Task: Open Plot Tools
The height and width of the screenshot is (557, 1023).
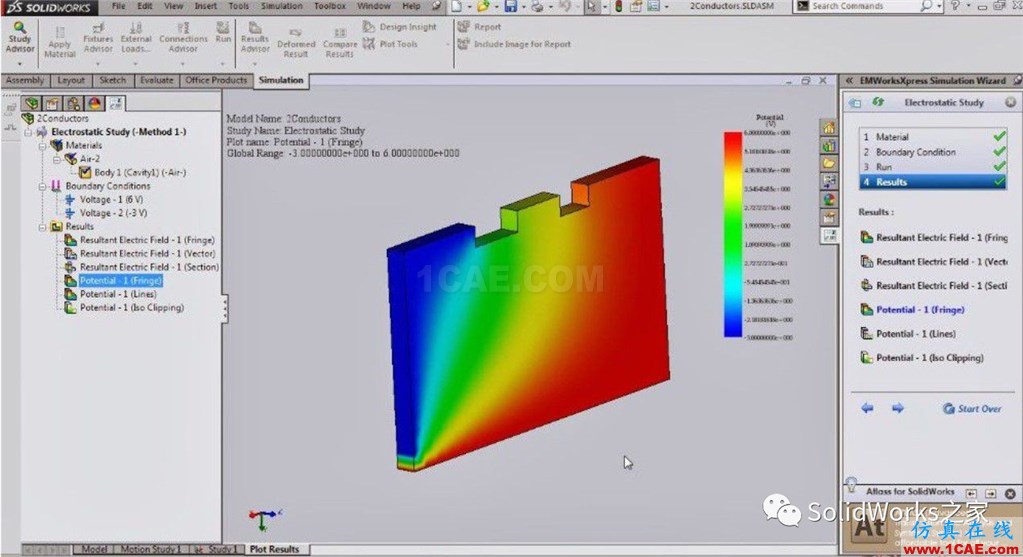Action: pos(390,44)
